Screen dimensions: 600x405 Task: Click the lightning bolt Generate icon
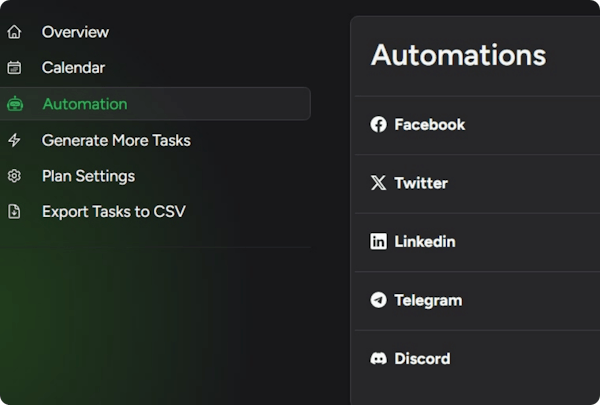point(14,140)
